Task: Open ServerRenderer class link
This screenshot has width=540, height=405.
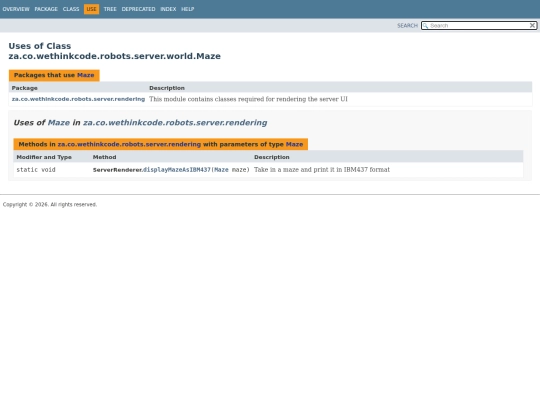Action: tap(117, 170)
